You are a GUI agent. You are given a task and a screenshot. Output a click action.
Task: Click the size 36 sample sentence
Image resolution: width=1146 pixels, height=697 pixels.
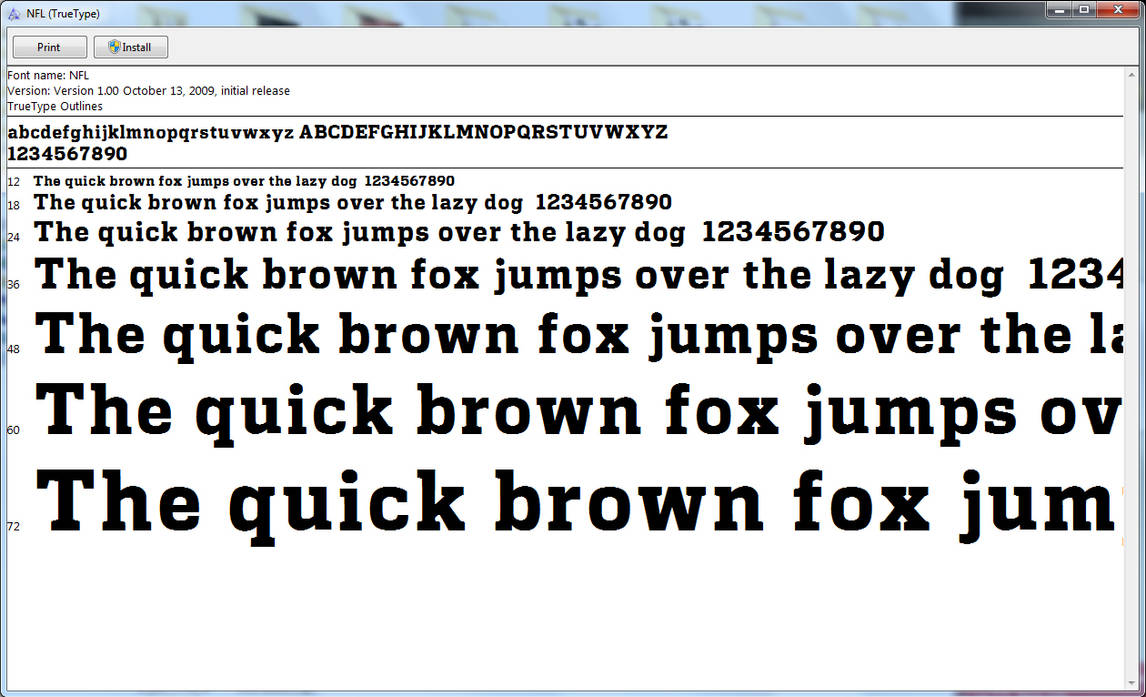tap(578, 276)
